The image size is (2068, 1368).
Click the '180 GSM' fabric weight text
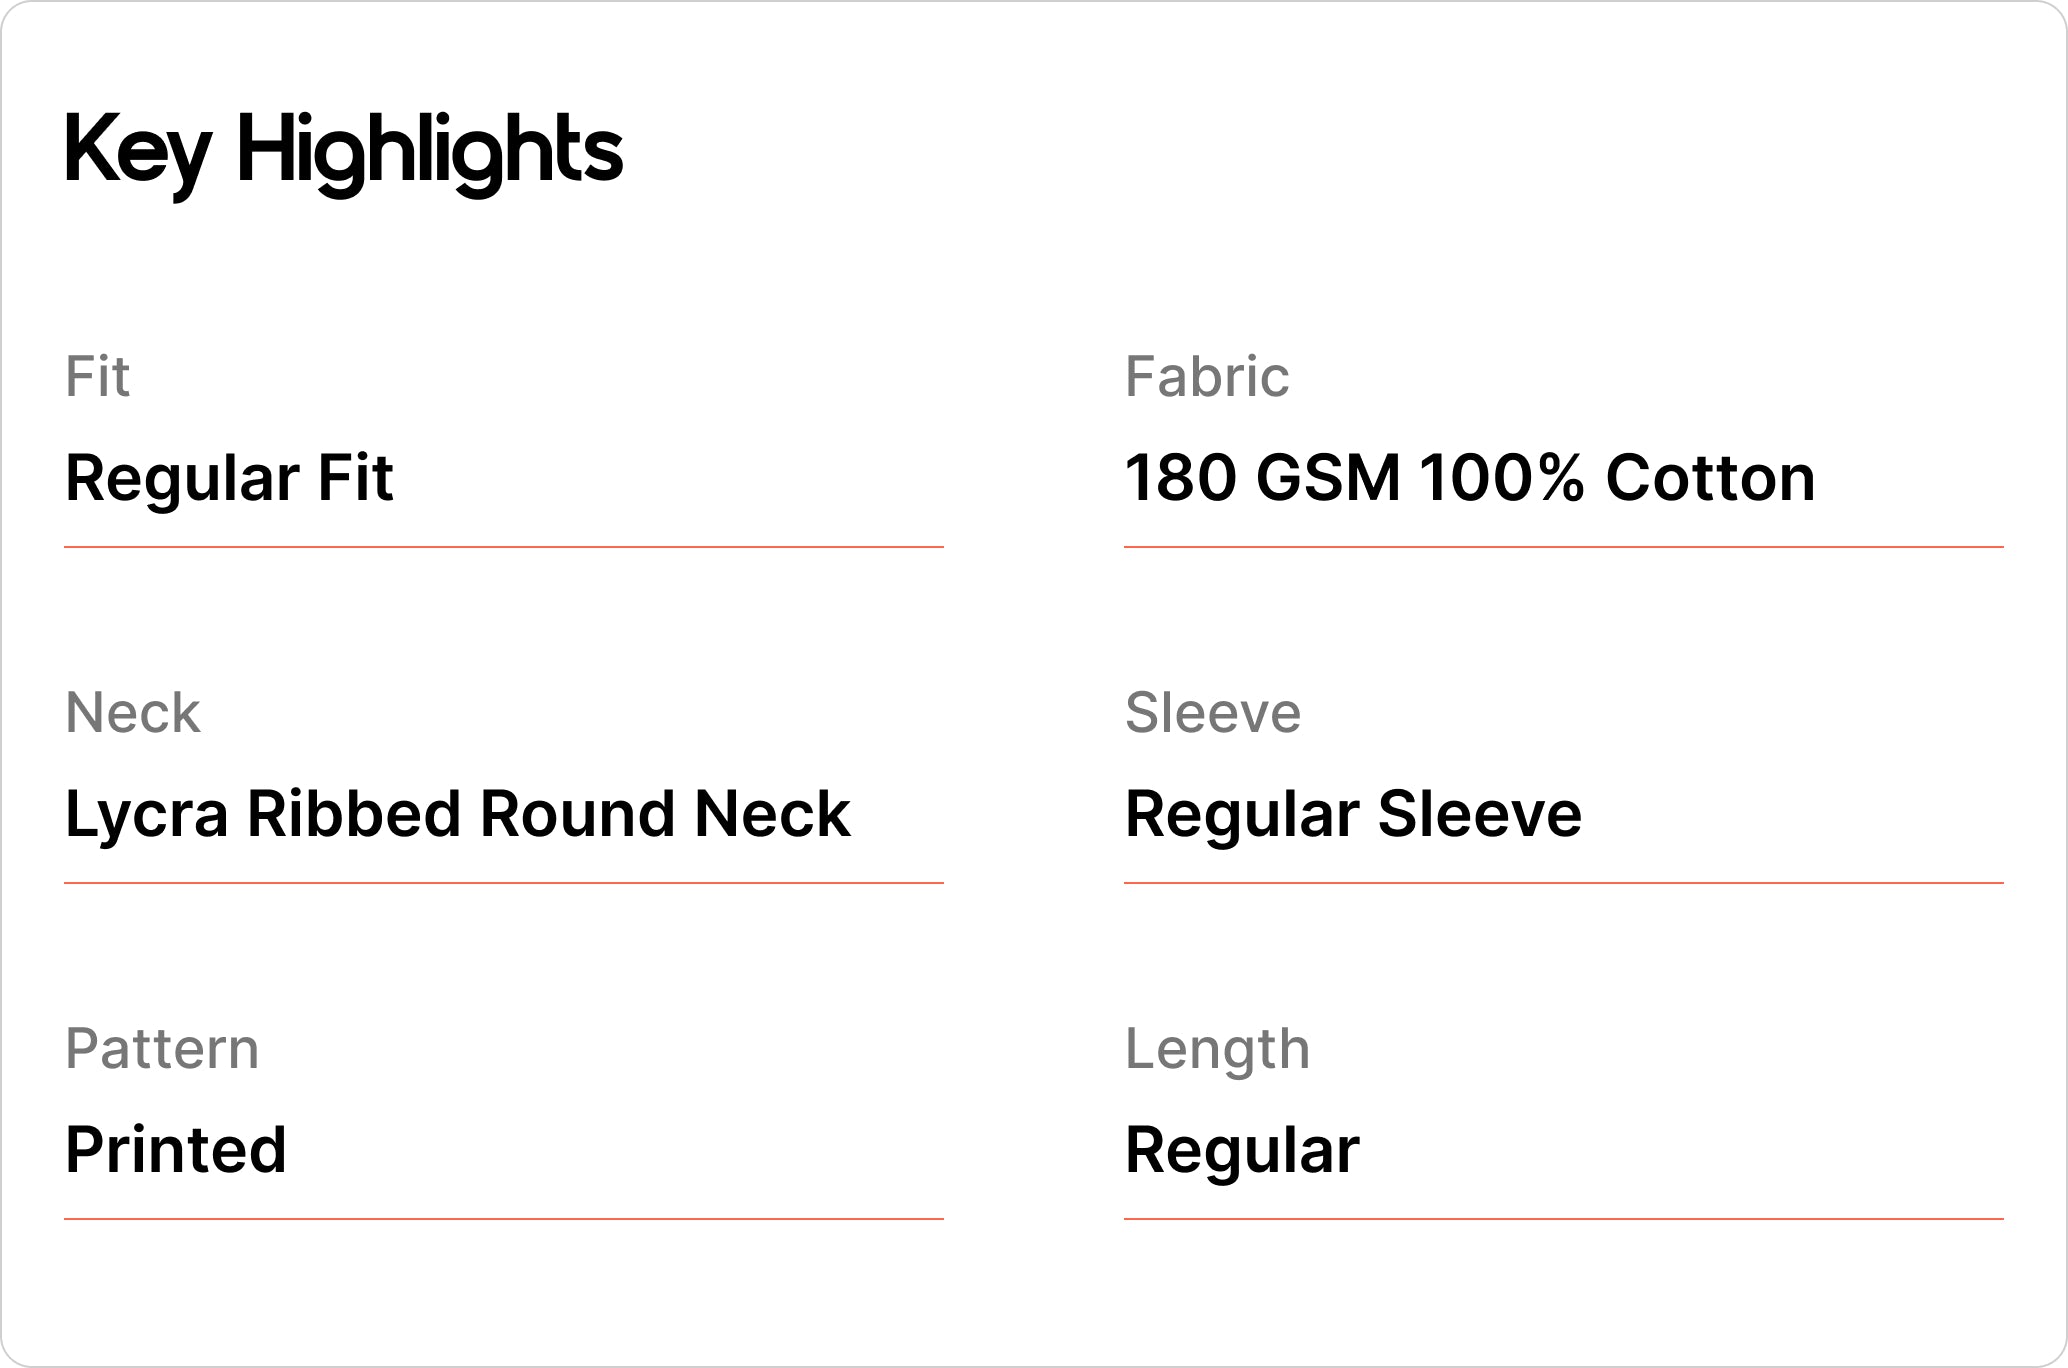[x=1262, y=477]
